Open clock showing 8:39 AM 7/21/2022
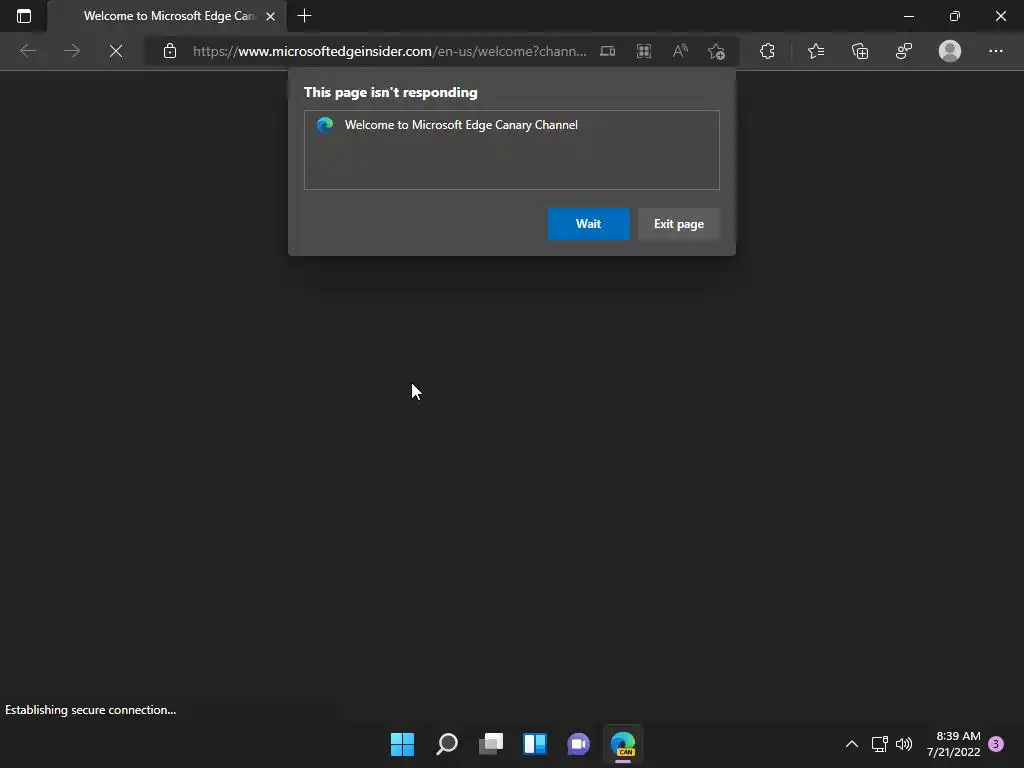 pyautogui.click(x=953, y=744)
